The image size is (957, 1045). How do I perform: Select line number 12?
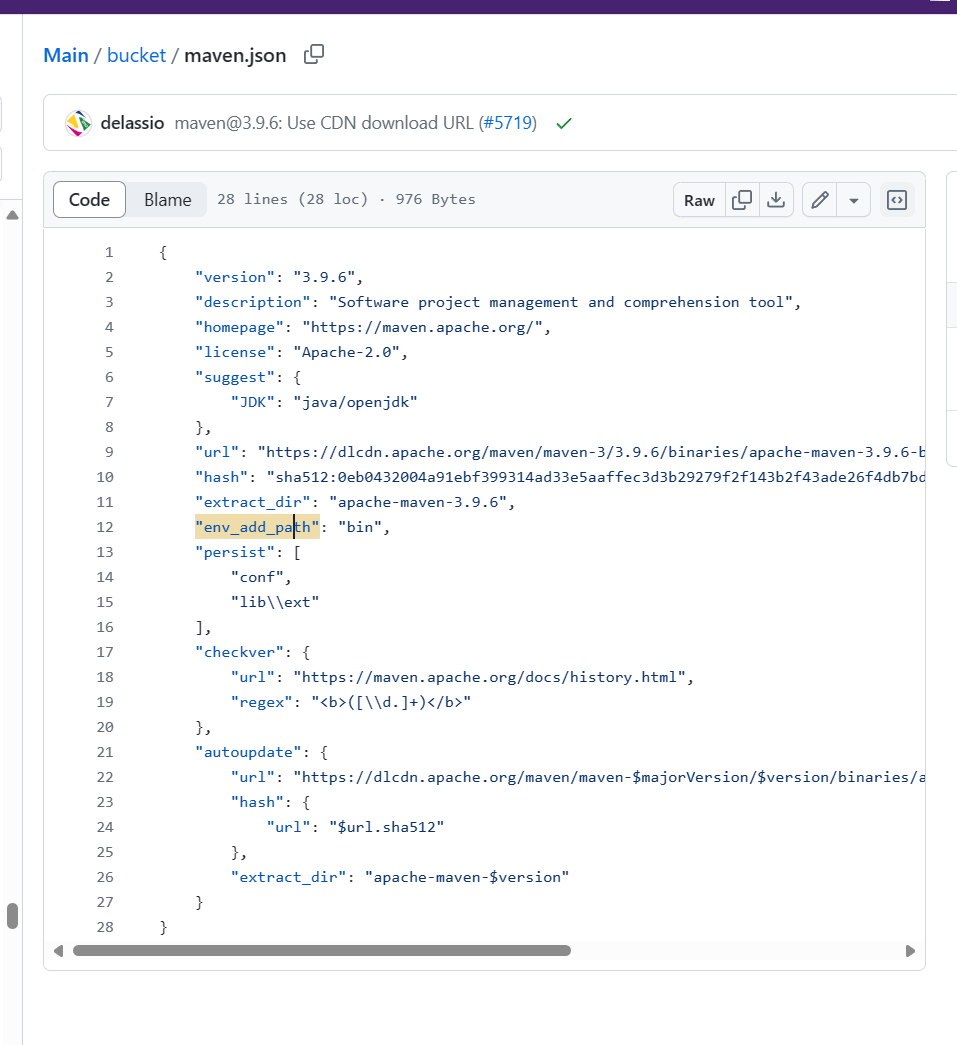tap(105, 527)
